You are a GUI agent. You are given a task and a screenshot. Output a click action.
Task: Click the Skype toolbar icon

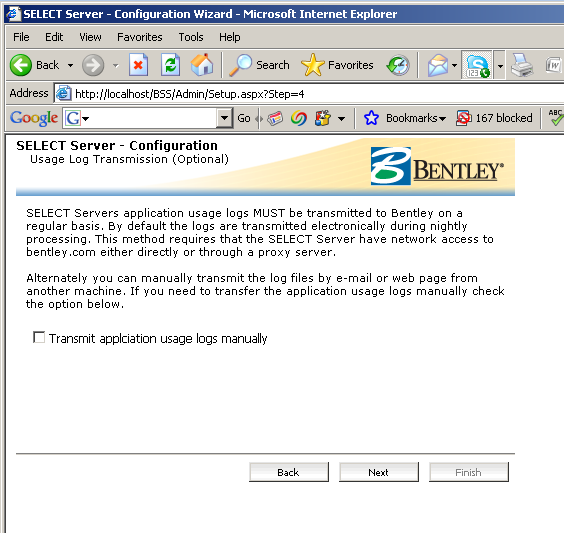click(x=477, y=65)
